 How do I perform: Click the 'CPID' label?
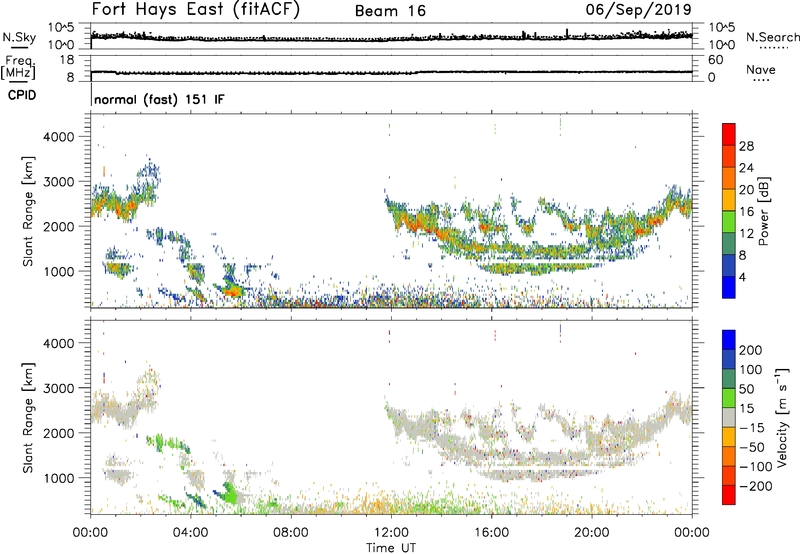(22, 95)
